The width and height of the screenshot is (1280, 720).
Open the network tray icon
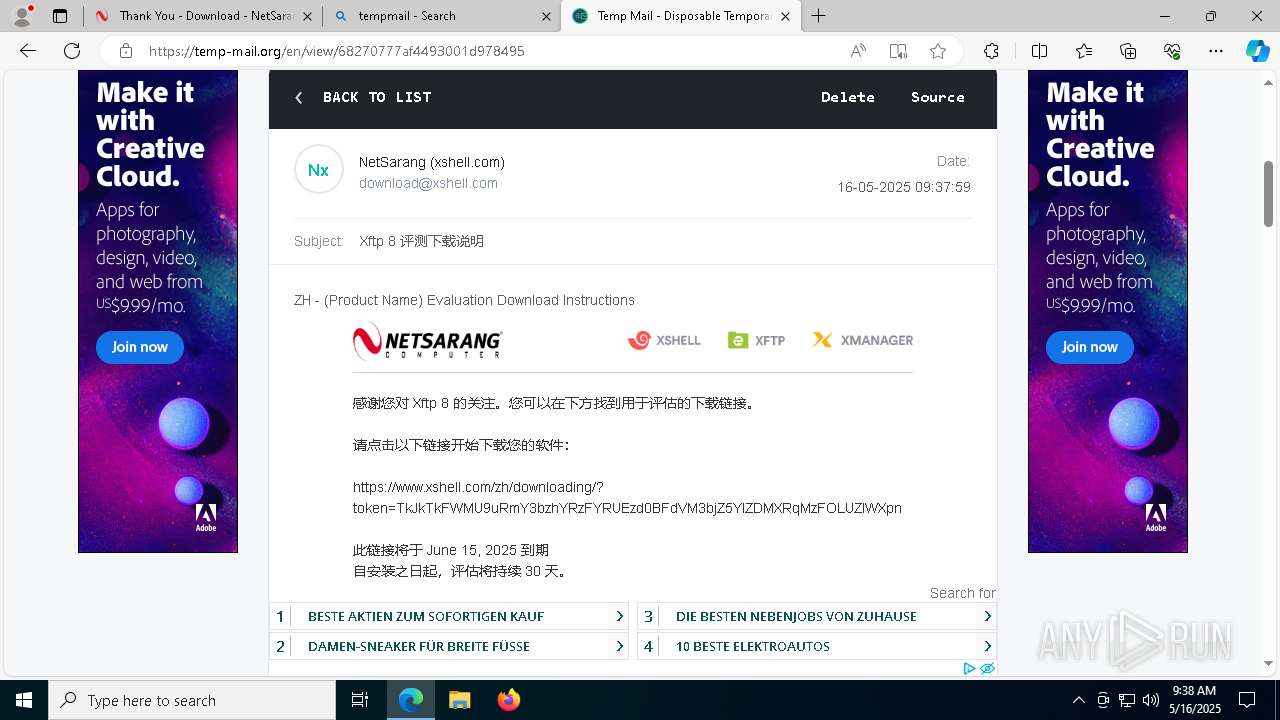tap(1127, 700)
